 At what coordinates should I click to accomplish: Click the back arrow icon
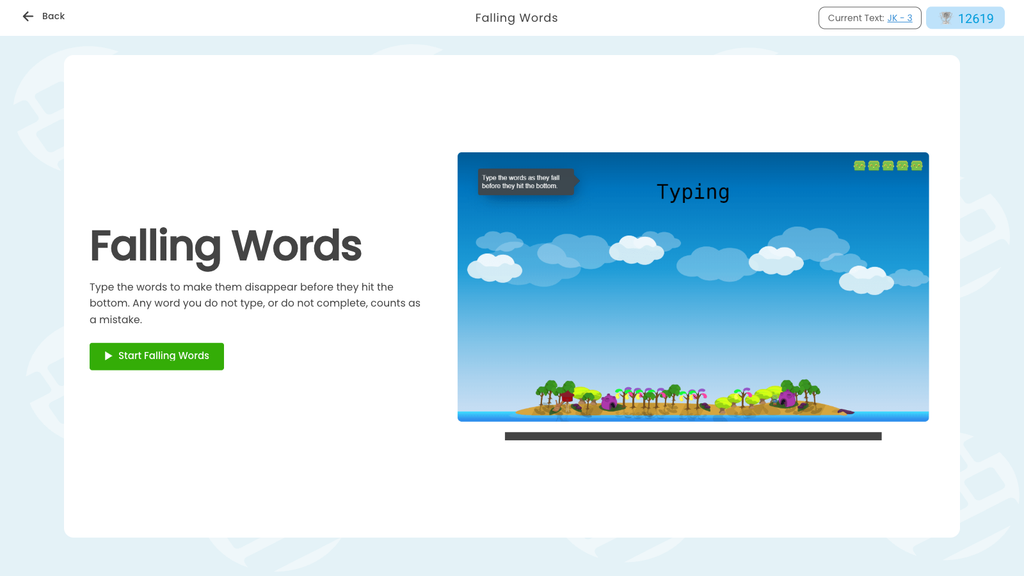27,16
